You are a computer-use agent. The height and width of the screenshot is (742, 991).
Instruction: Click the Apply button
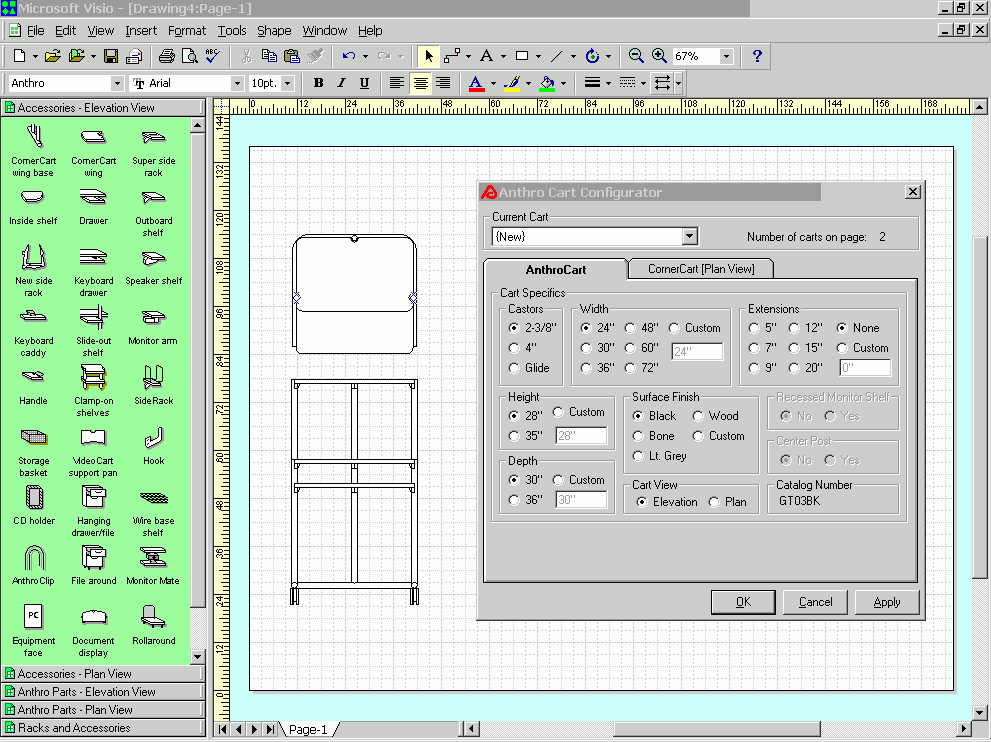coord(886,602)
